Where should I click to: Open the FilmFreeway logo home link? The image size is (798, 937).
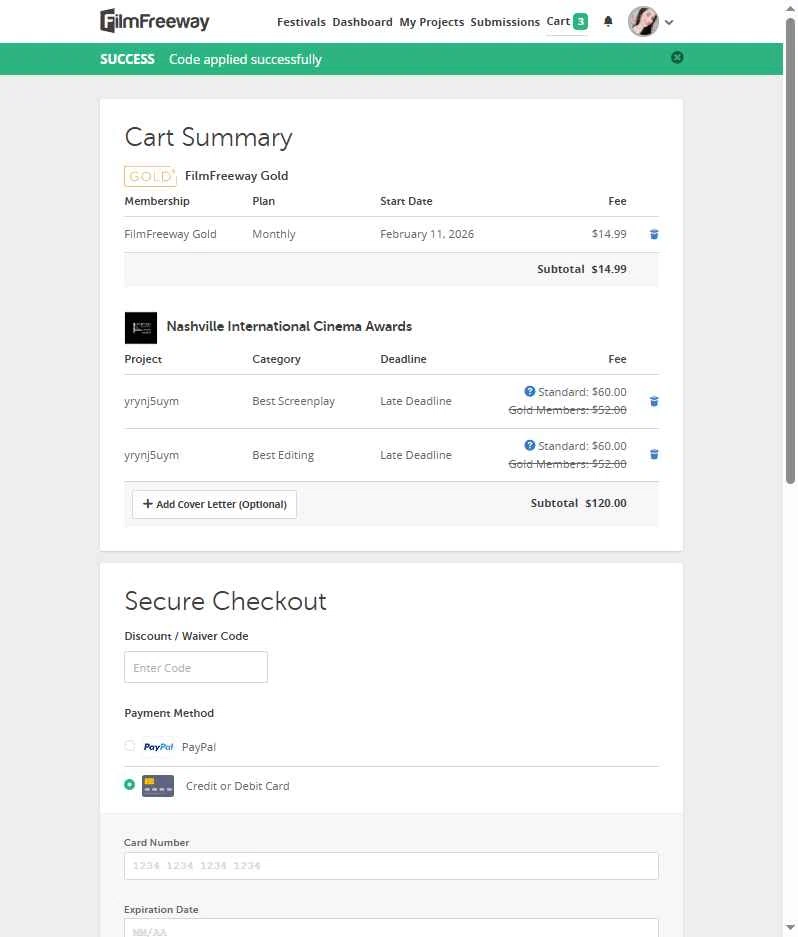(154, 22)
